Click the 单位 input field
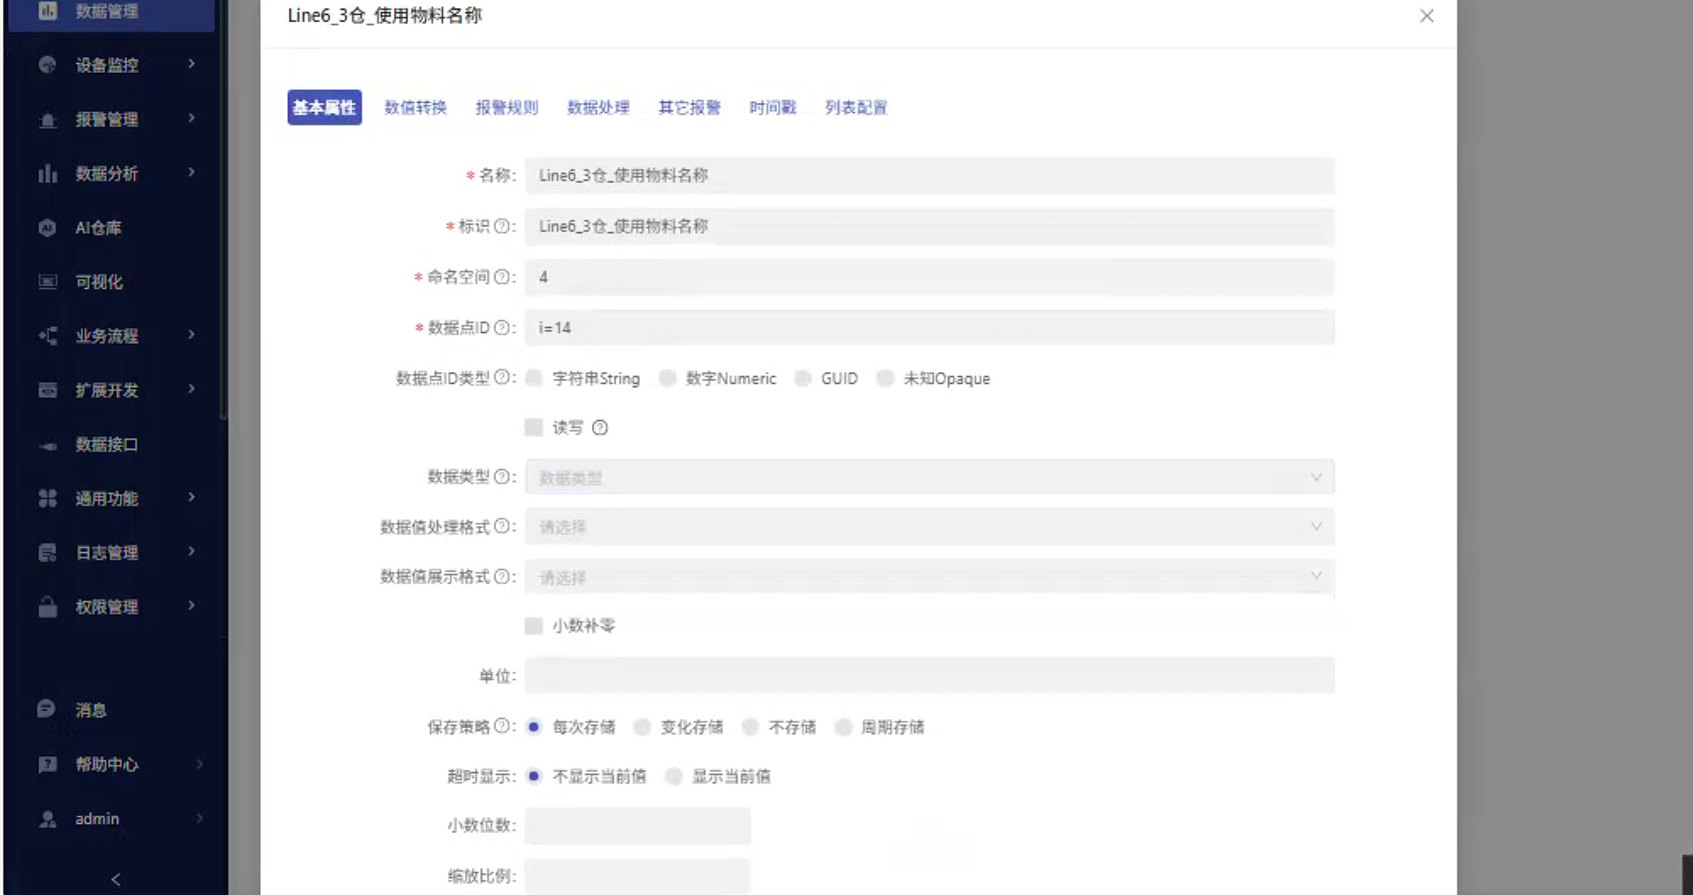The width and height of the screenshot is (1693, 895). pos(928,676)
